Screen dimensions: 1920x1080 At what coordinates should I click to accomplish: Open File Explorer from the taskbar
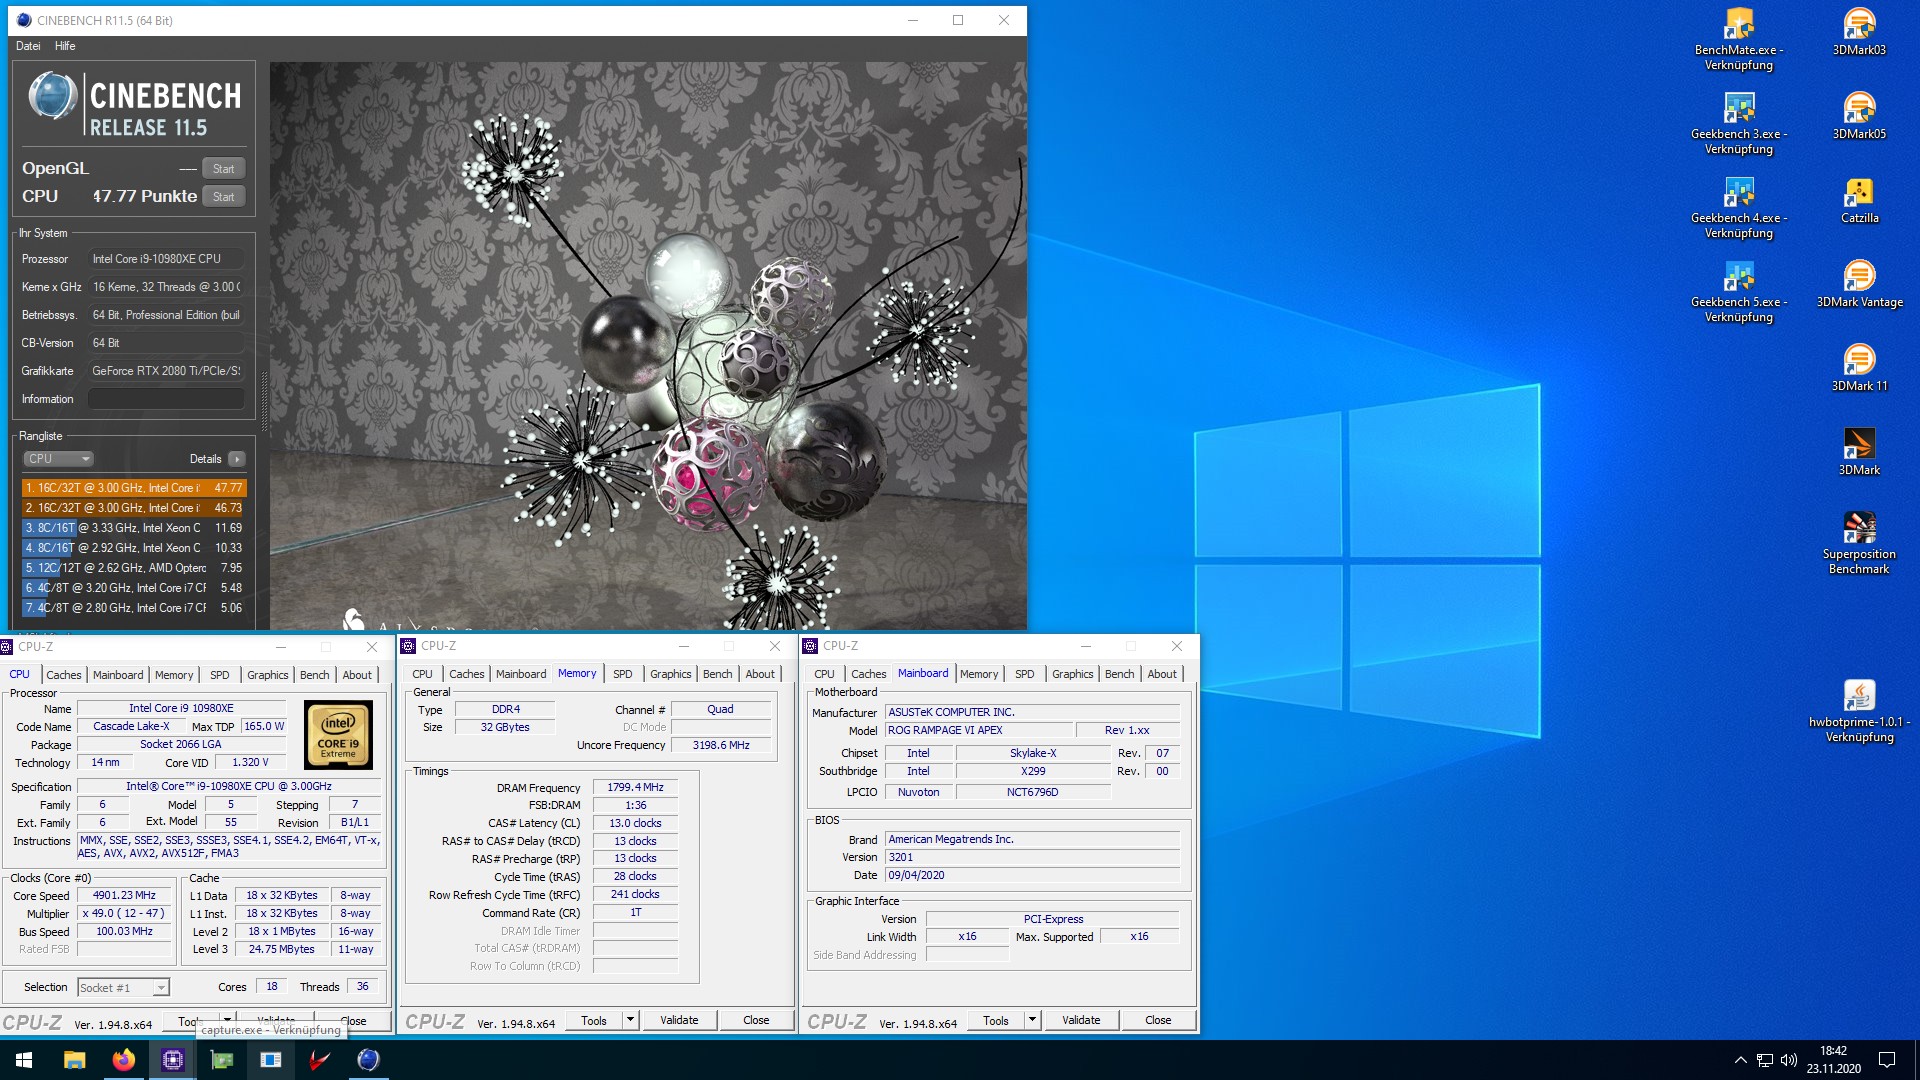74,1060
